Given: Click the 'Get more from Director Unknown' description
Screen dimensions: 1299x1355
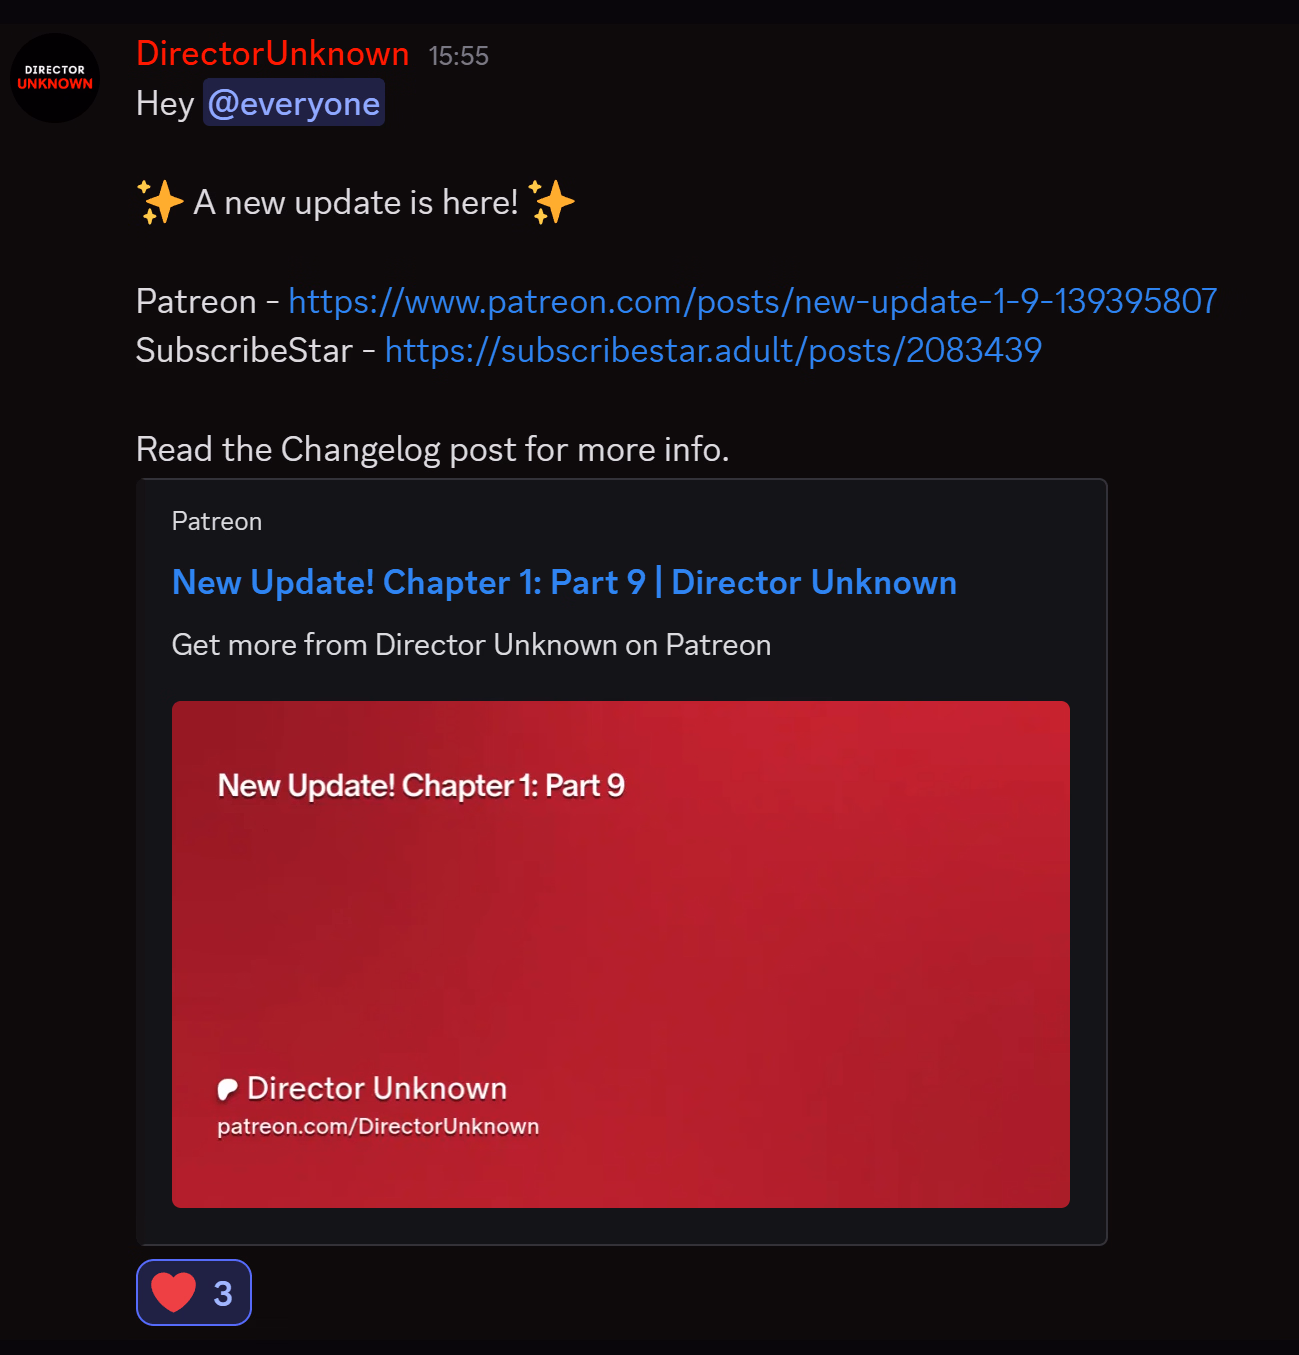Looking at the screenshot, I should coord(471,645).
